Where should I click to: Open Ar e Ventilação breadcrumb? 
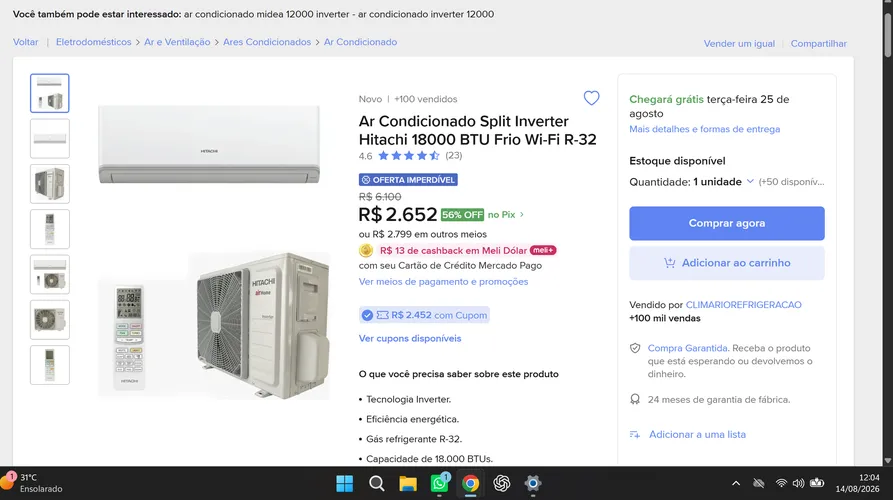pos(177,42)
